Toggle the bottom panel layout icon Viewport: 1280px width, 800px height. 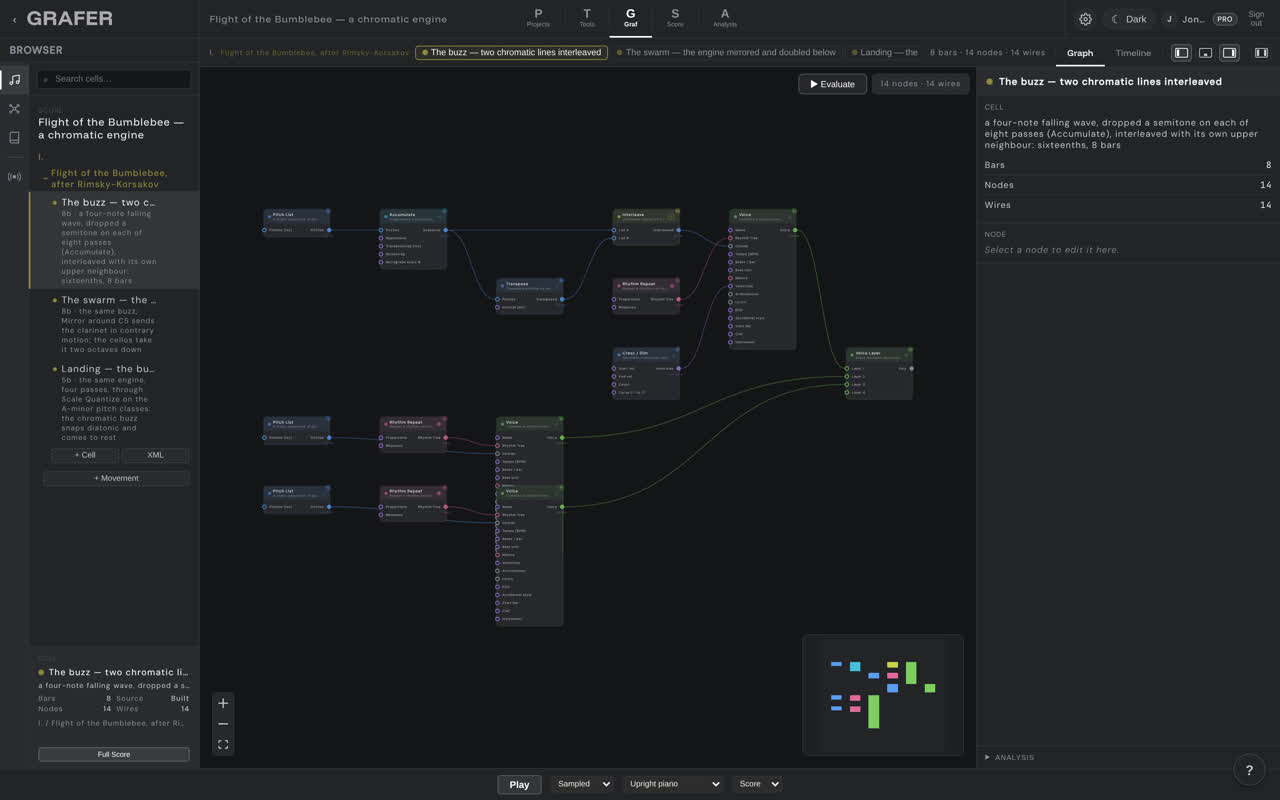click(1206, 53)
